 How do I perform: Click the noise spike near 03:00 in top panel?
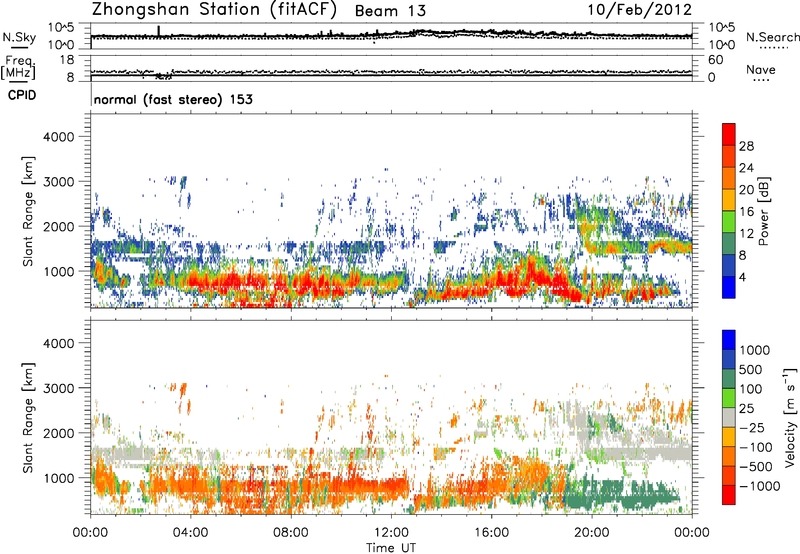pos(159,31)
